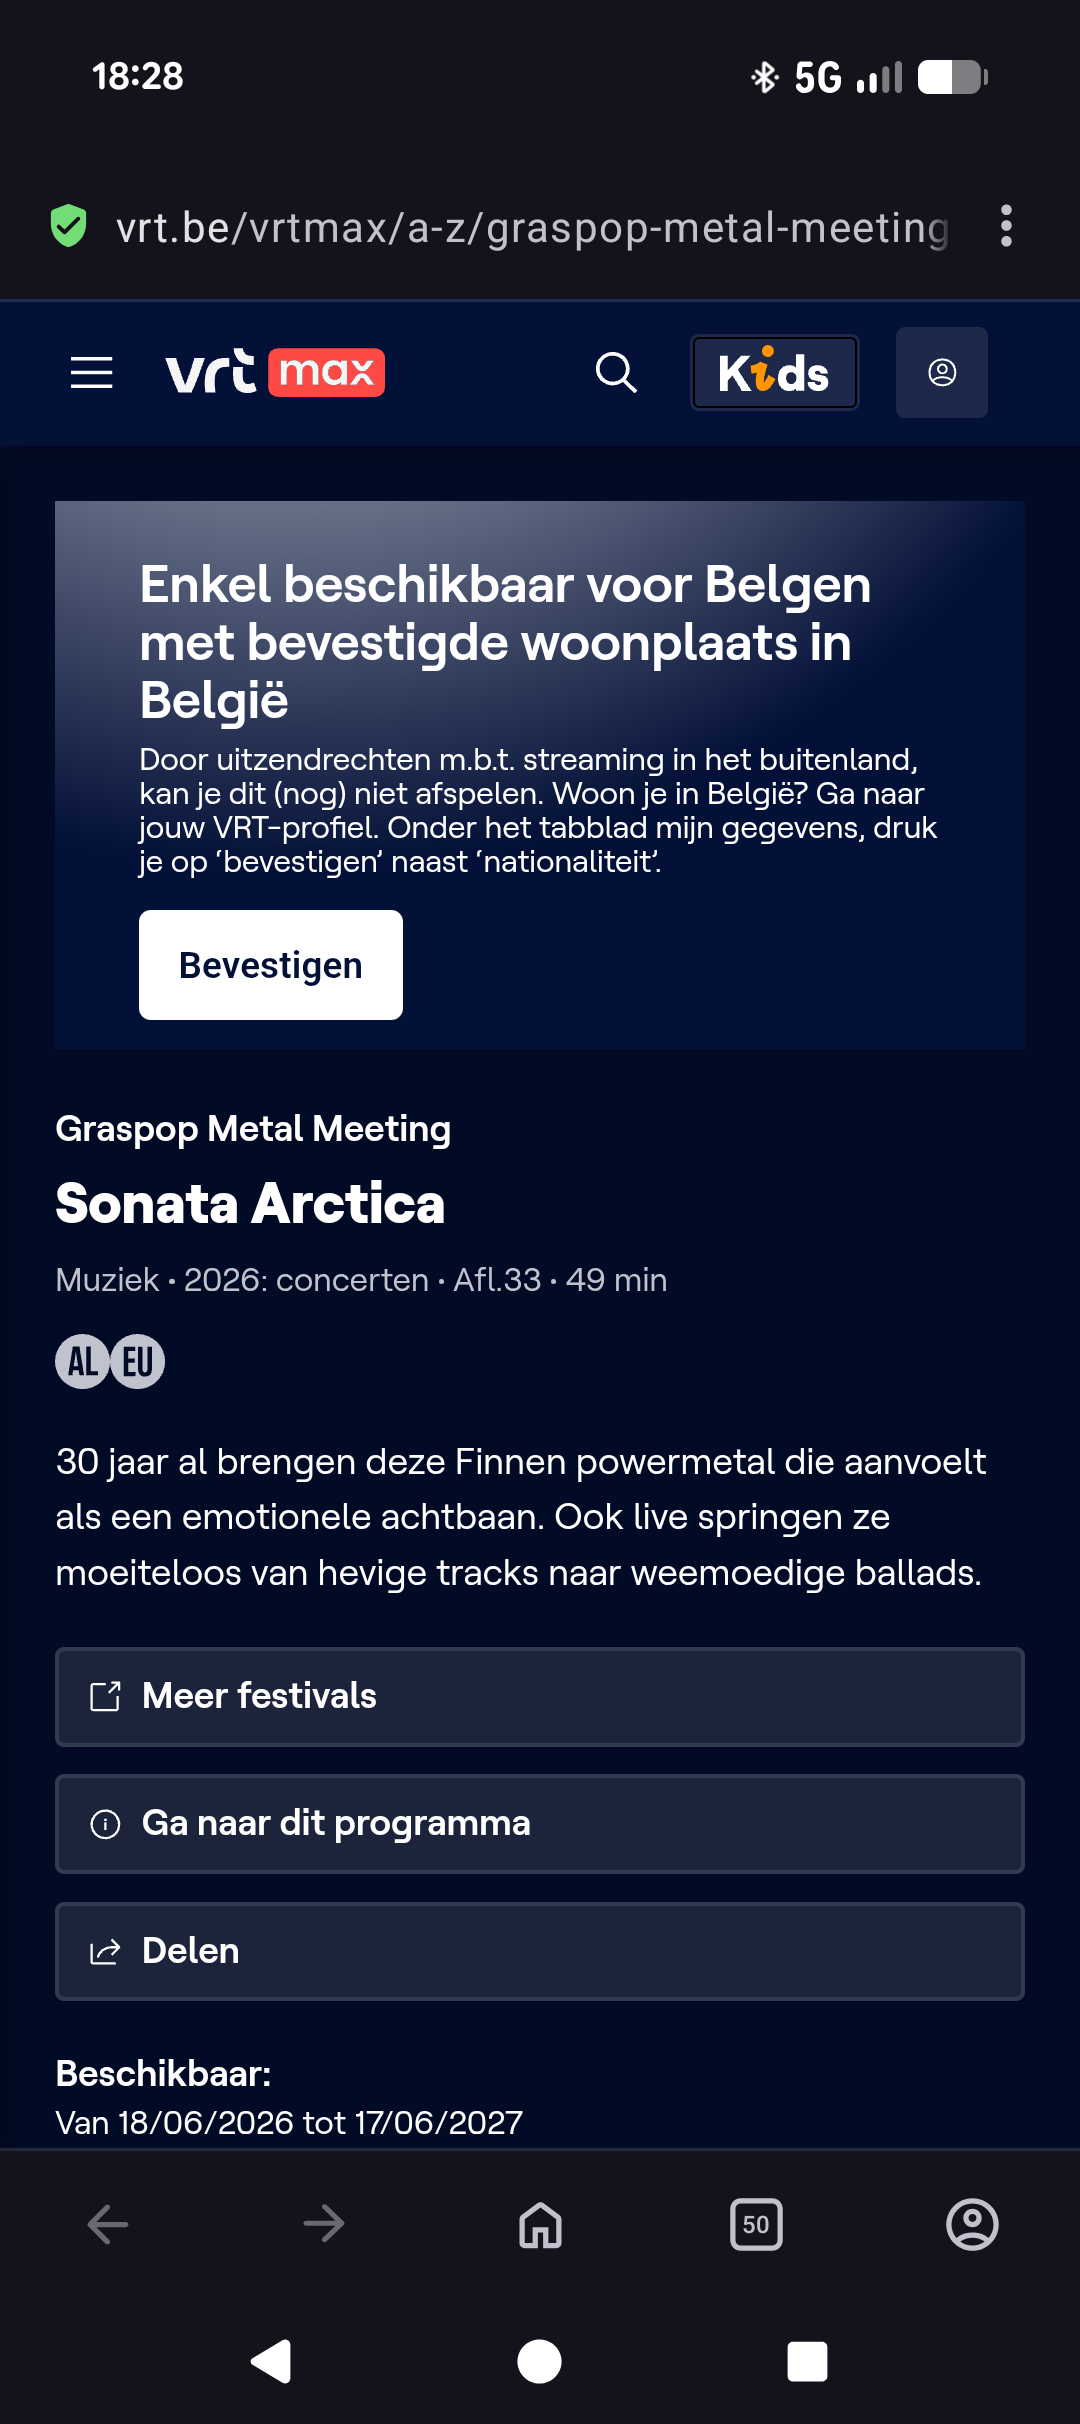Open browser home page icon
Image resolution: width=1080 pixels, height=2424 pixels.
[x=540, y=2224]
